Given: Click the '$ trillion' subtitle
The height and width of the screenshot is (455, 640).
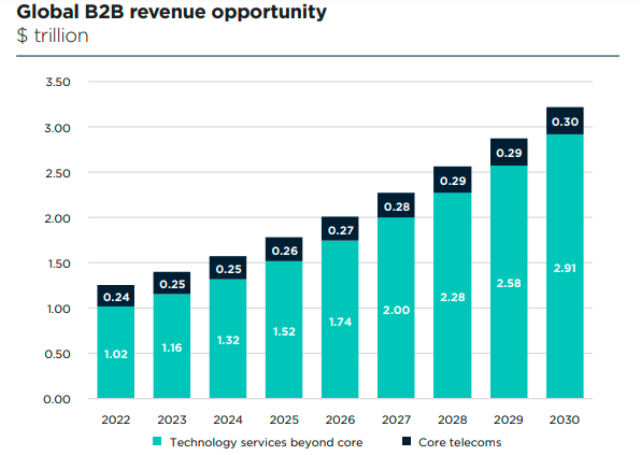Looking at the screenshot, I should (x=52, y=36).
